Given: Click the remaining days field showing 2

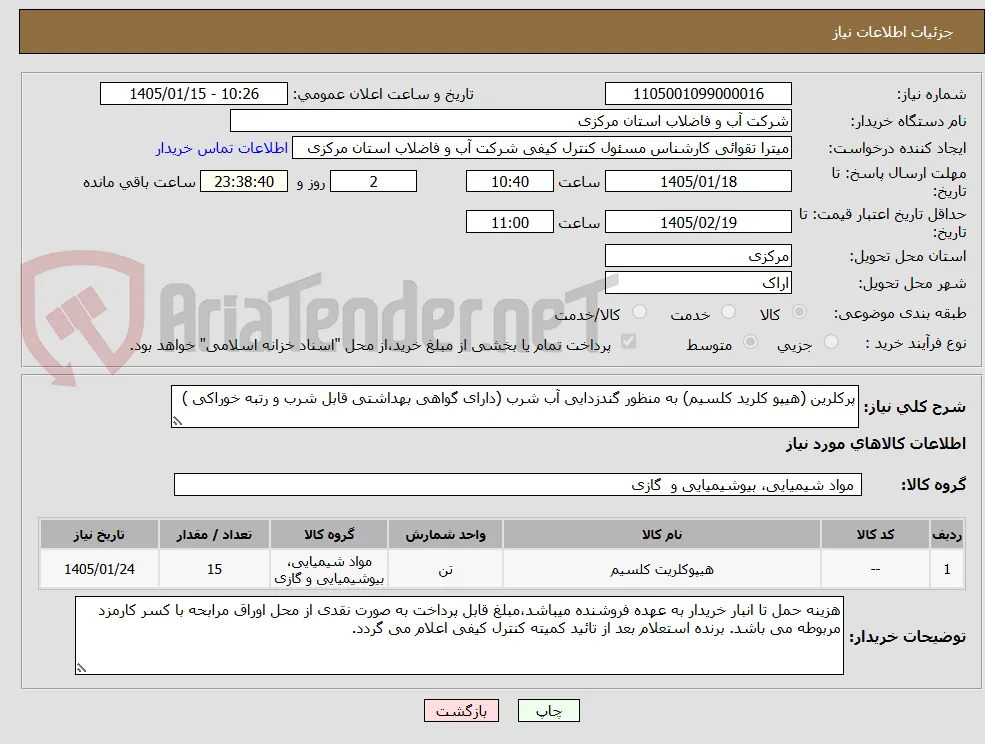Looking at the screenshot, I should (373, 182).
